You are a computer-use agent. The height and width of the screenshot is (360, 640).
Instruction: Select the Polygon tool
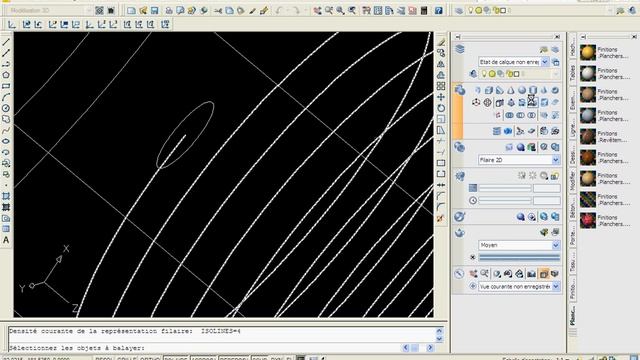6,75
